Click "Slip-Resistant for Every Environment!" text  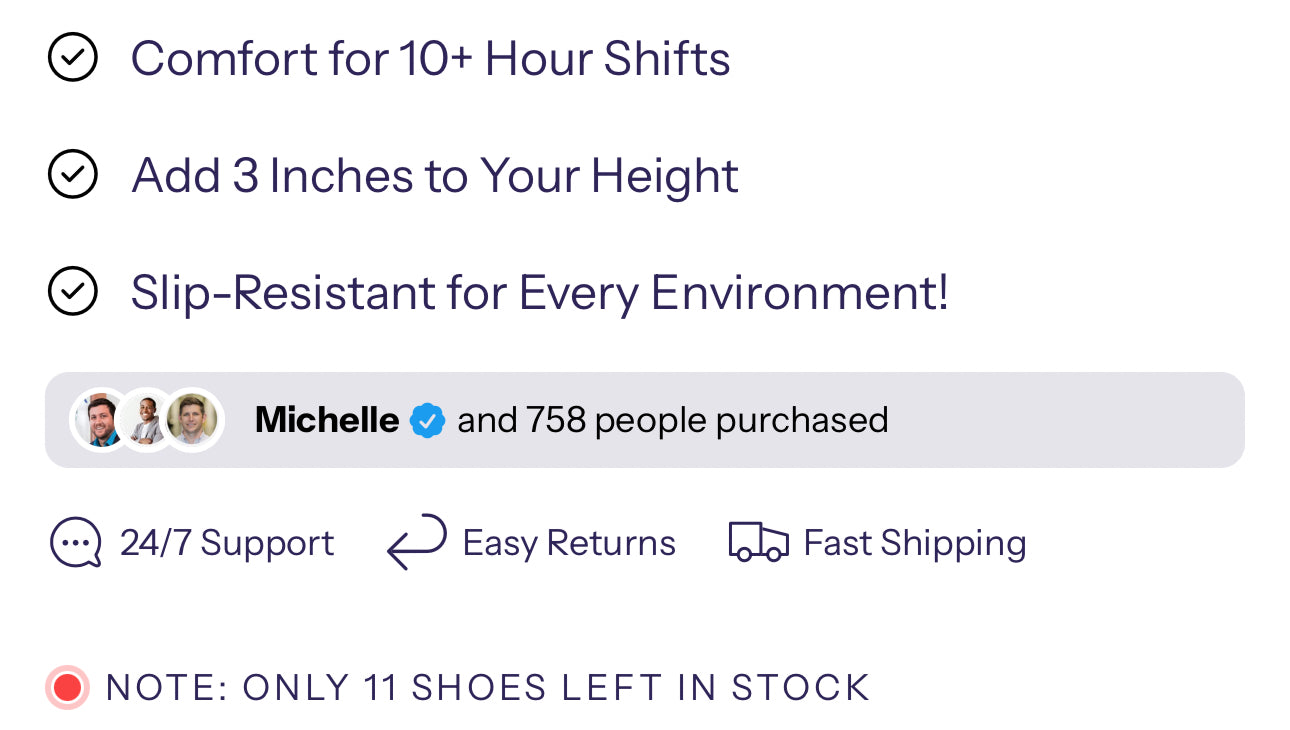coord(540,294)
